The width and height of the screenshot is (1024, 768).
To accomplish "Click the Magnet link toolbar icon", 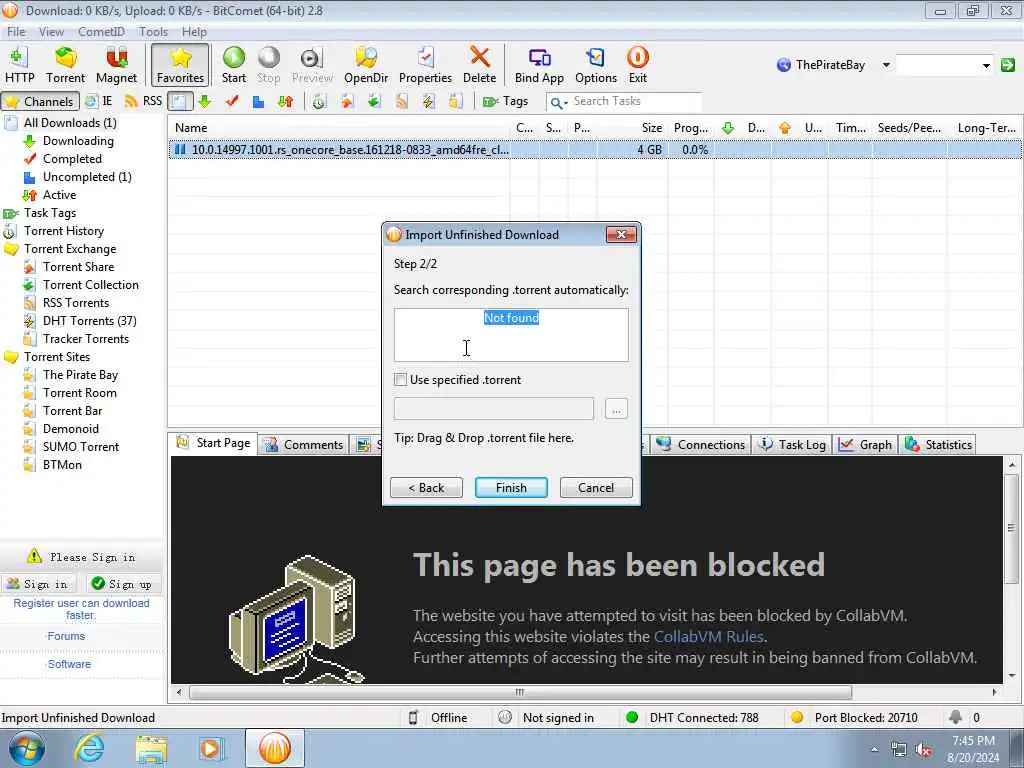I will (116, 65).
